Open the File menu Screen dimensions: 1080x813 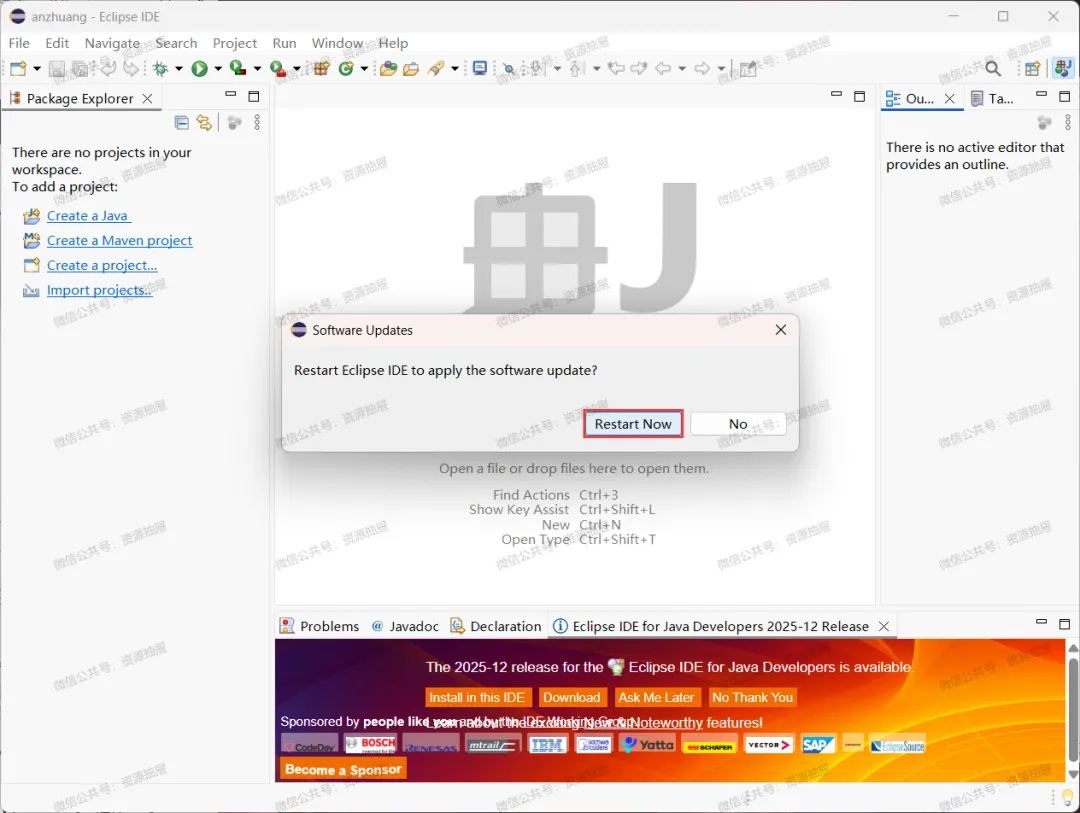point(19,43)
